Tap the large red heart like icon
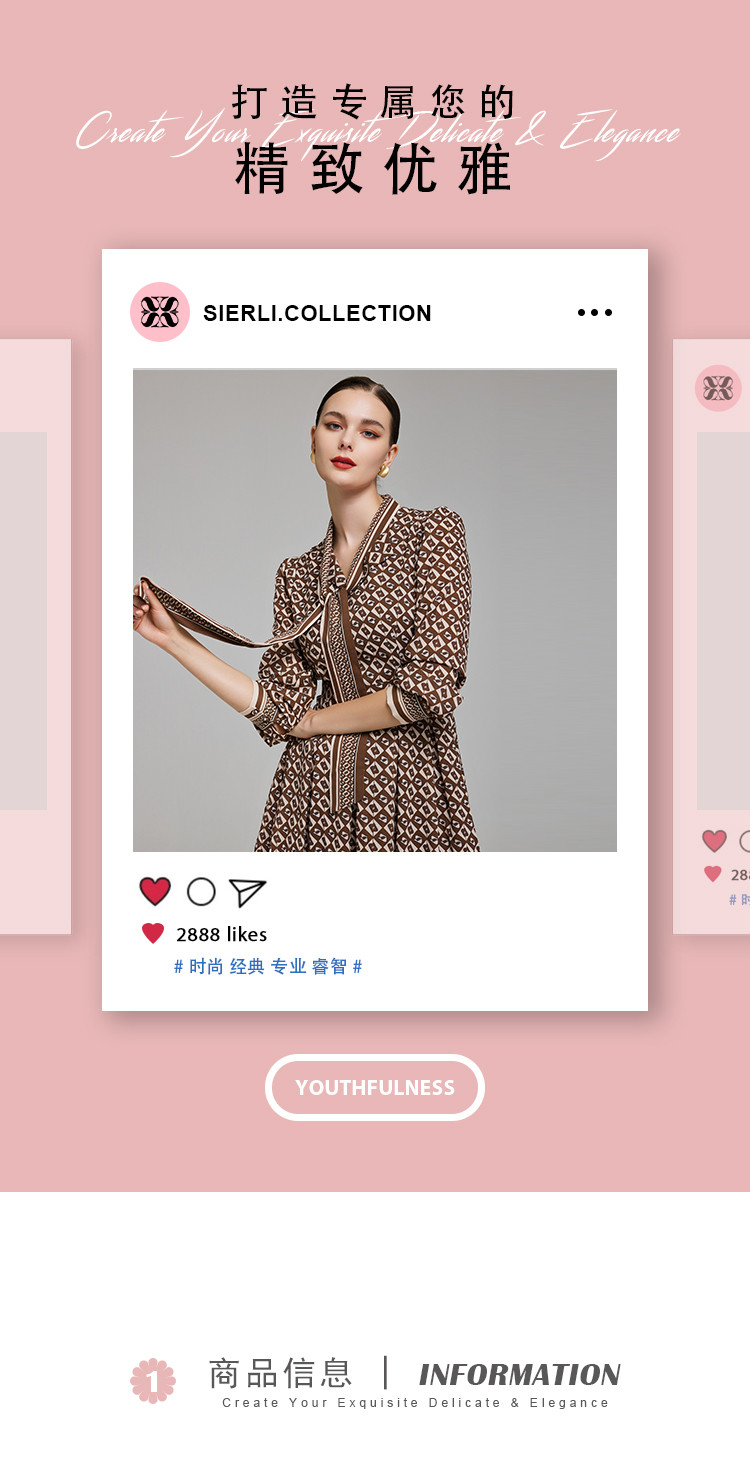 click(x=155, y=891)
